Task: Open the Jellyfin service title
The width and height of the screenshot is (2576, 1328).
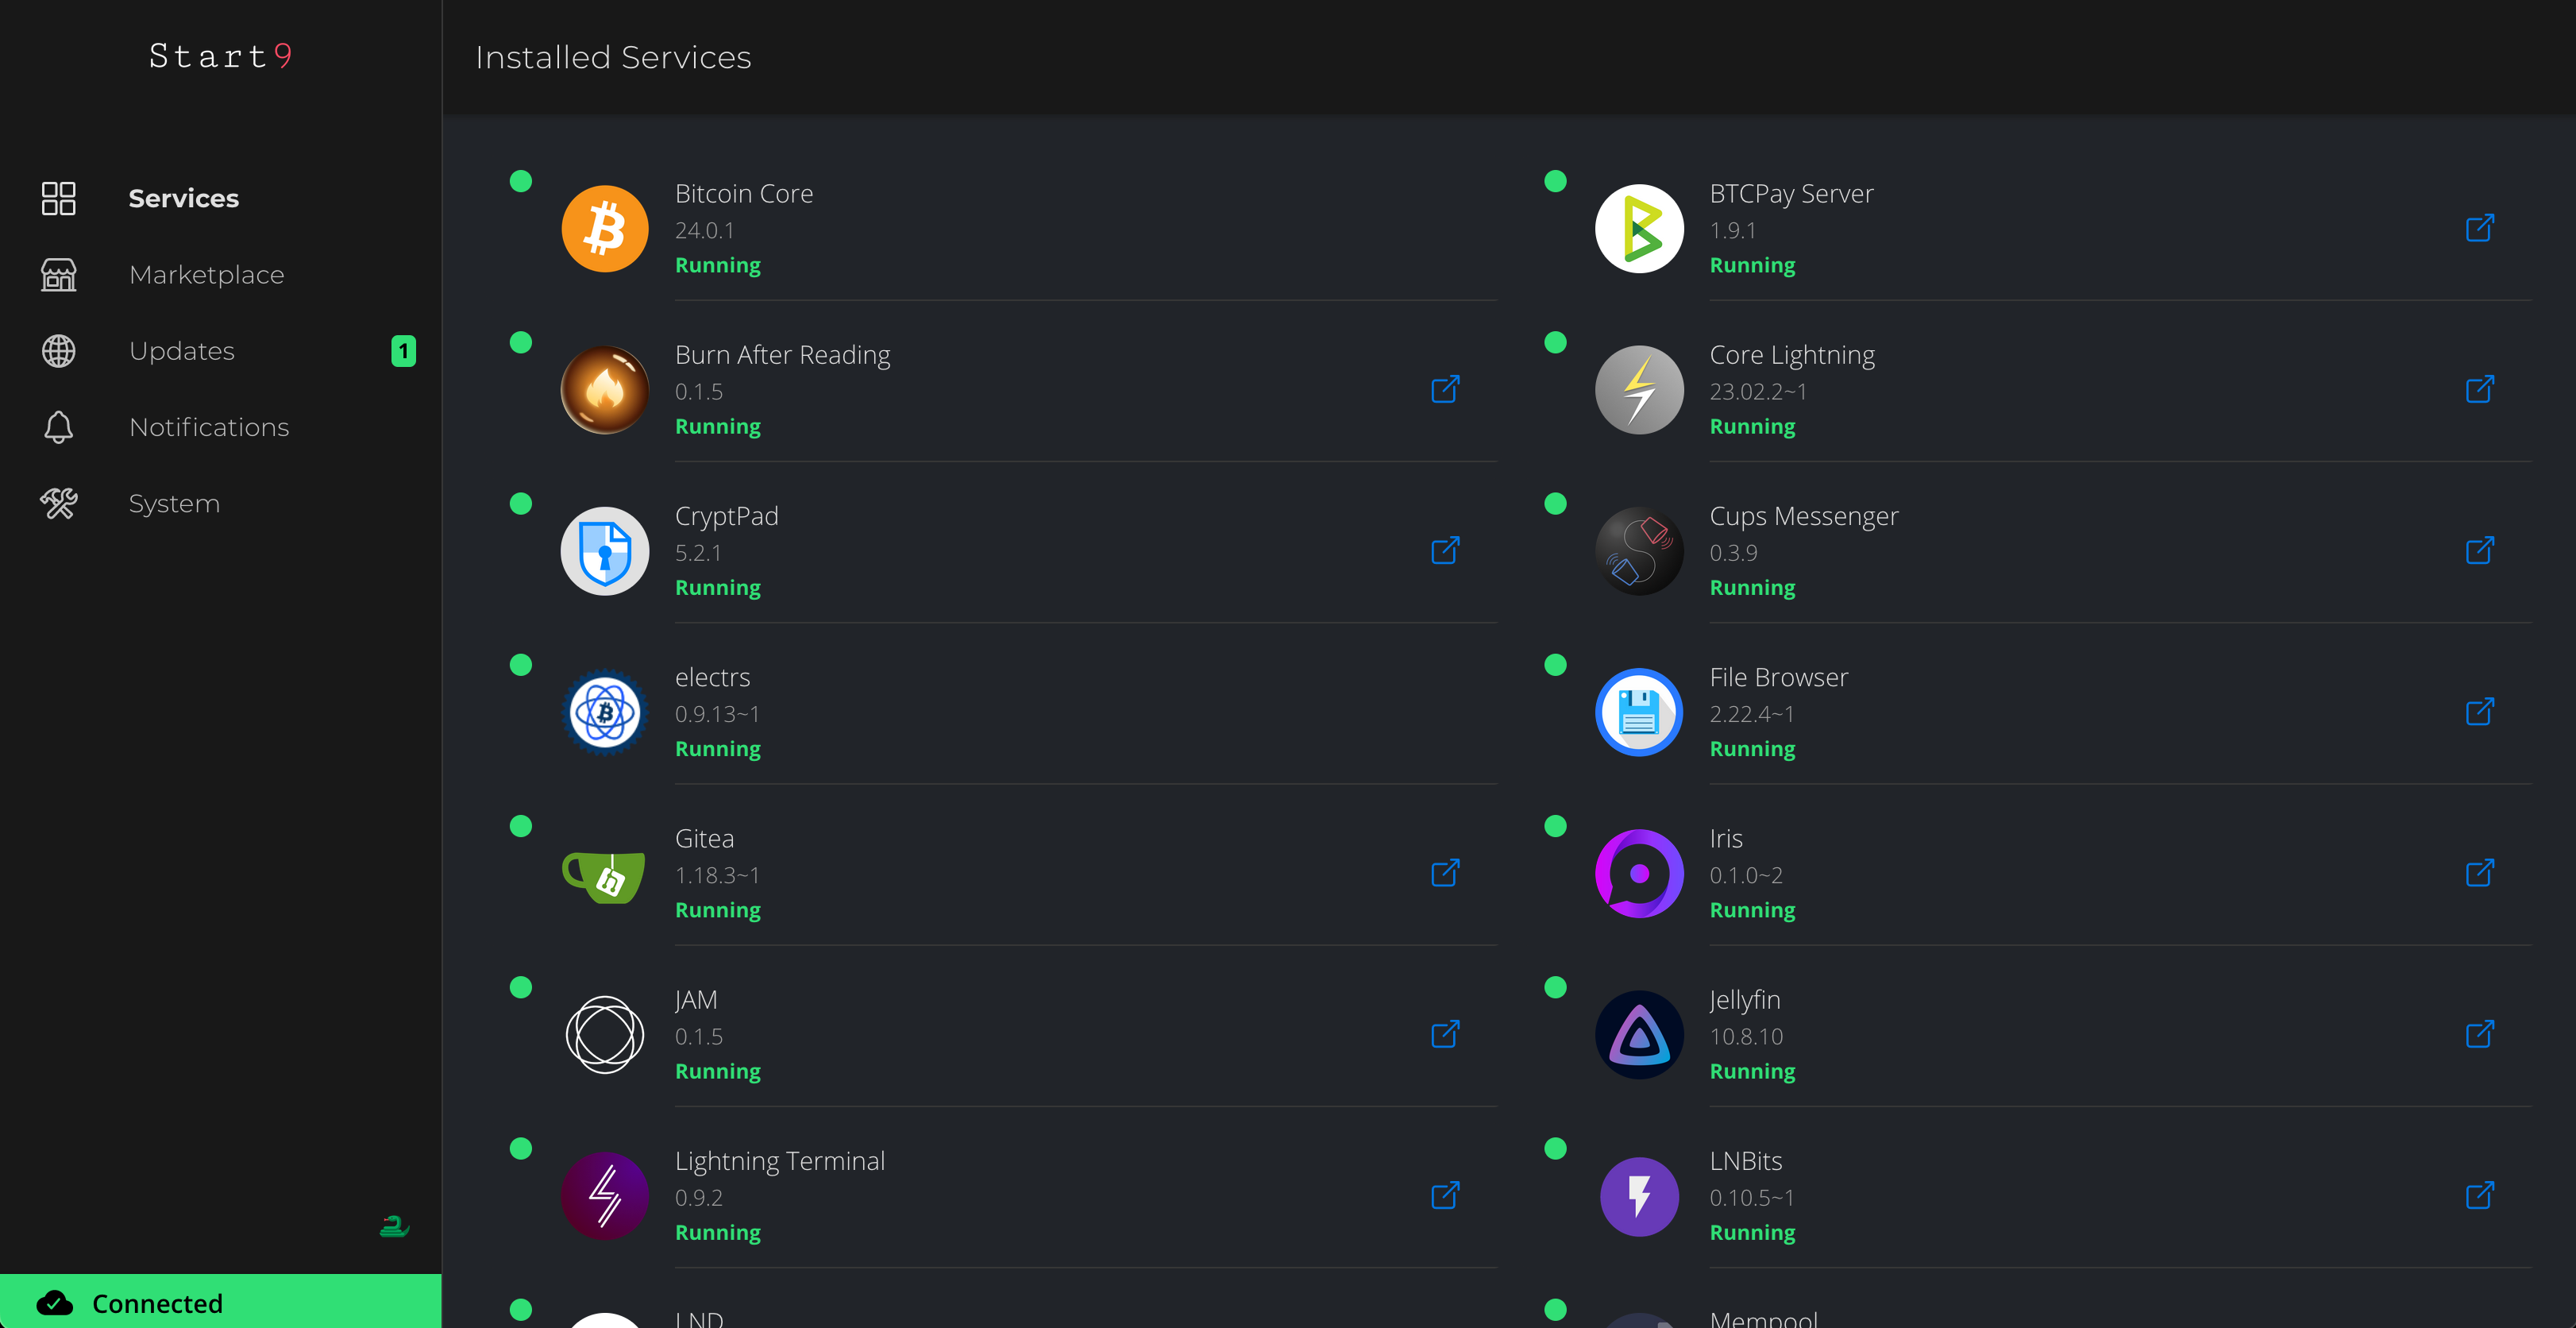Action: click(1745, 1000)
